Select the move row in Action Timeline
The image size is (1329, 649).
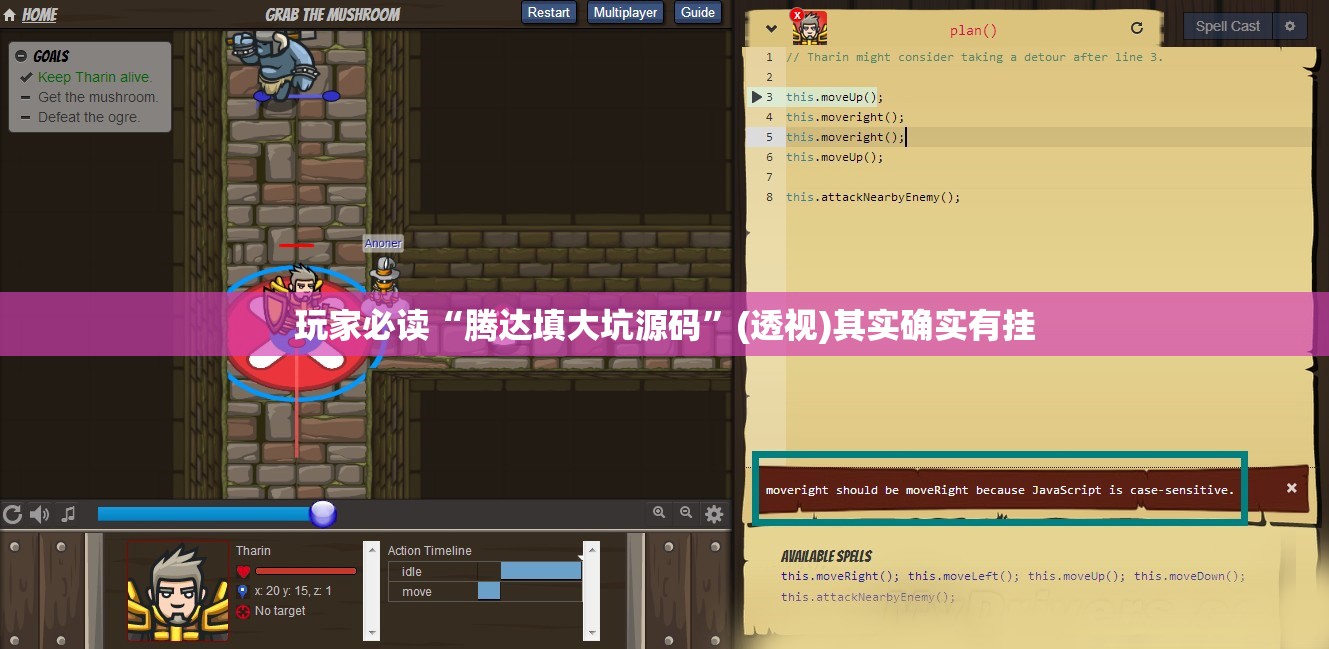tap(485, 591)
